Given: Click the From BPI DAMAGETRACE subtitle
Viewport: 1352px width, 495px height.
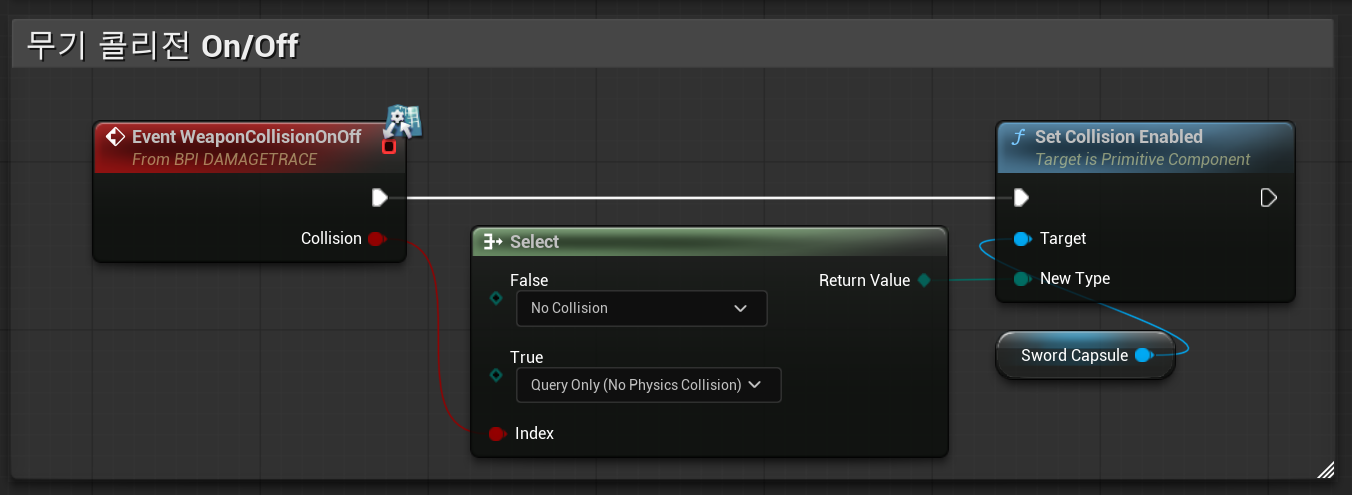Looking at the screenshot, I should point(224,159).
